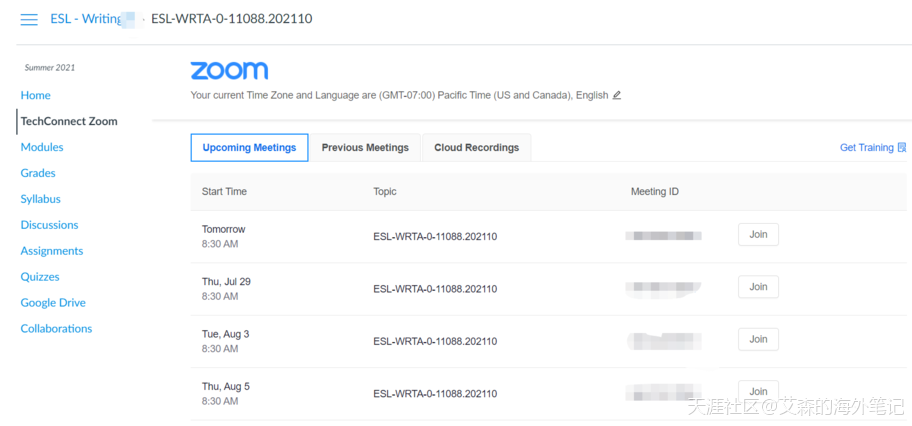Screen dimensions: 912x426
Task: Open the hamburger navigation menu
Action: click(x=29, y=19)
